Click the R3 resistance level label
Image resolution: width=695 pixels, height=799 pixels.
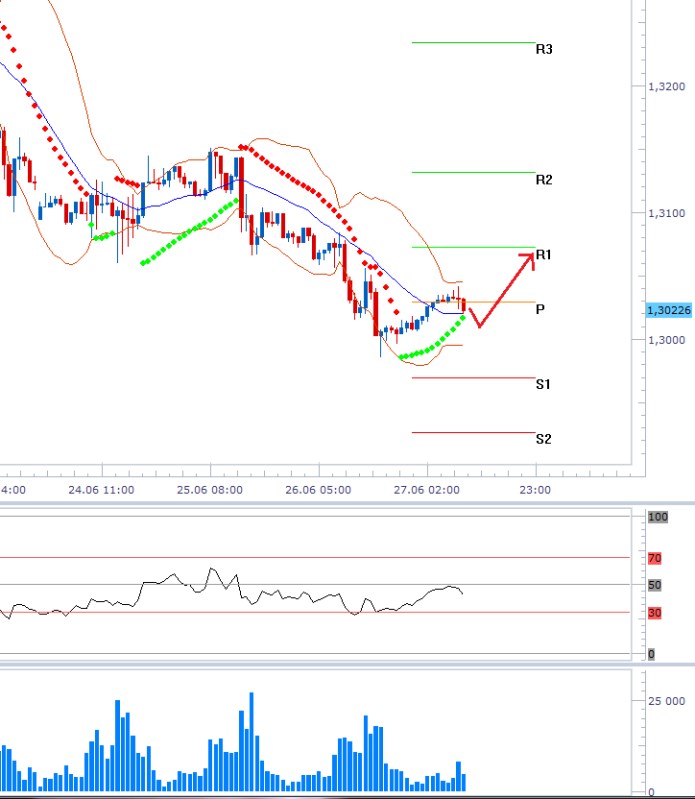pos(544,49)
